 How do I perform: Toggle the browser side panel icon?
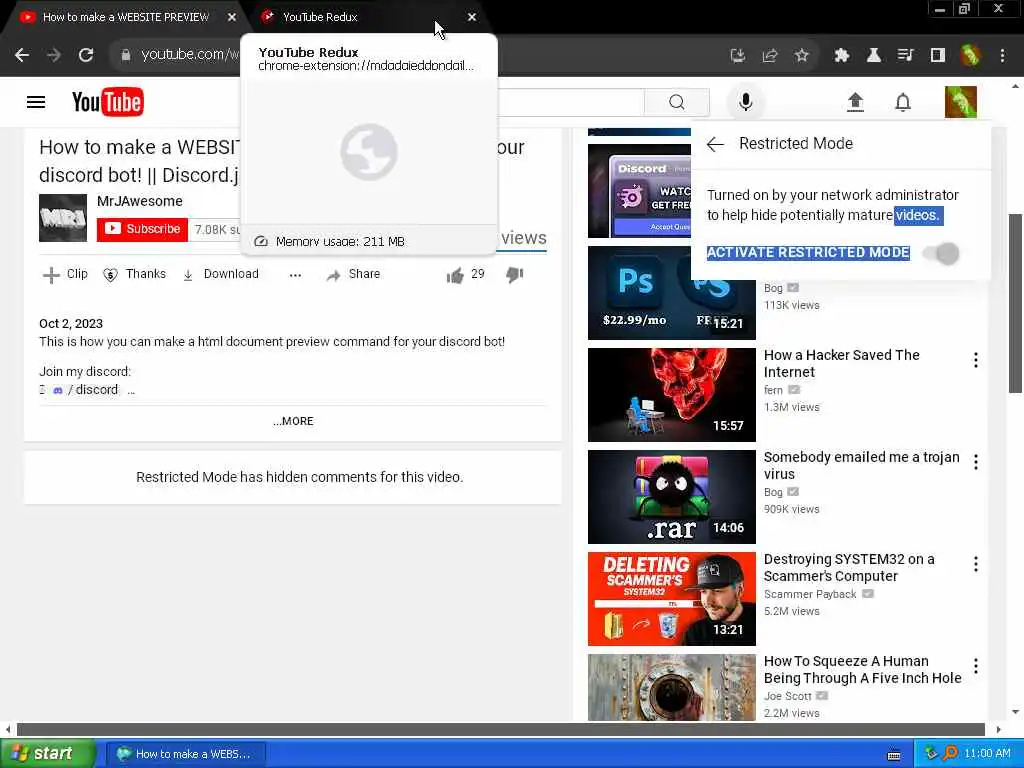click(938, 56)
